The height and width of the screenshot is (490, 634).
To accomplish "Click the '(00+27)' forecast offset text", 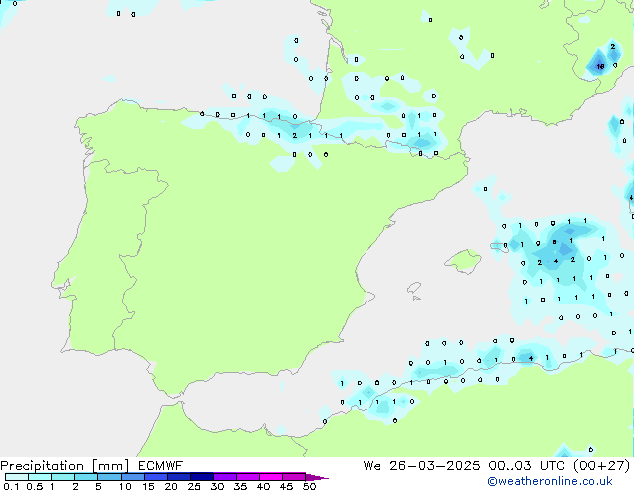I will tap(602, 466).
